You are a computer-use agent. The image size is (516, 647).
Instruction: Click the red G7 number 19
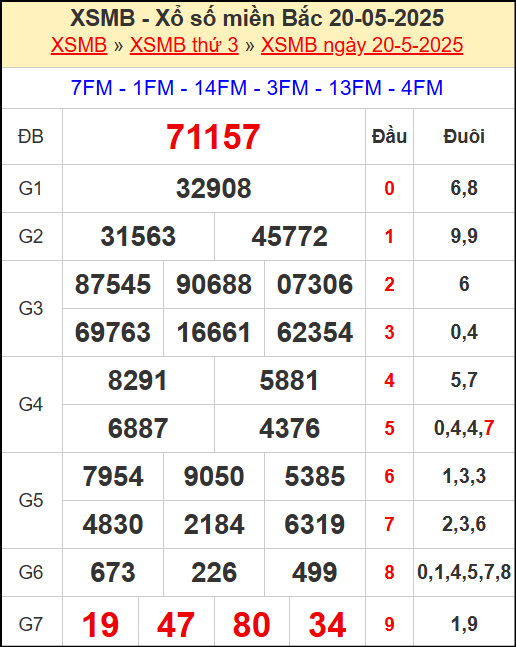coord(100,625)
